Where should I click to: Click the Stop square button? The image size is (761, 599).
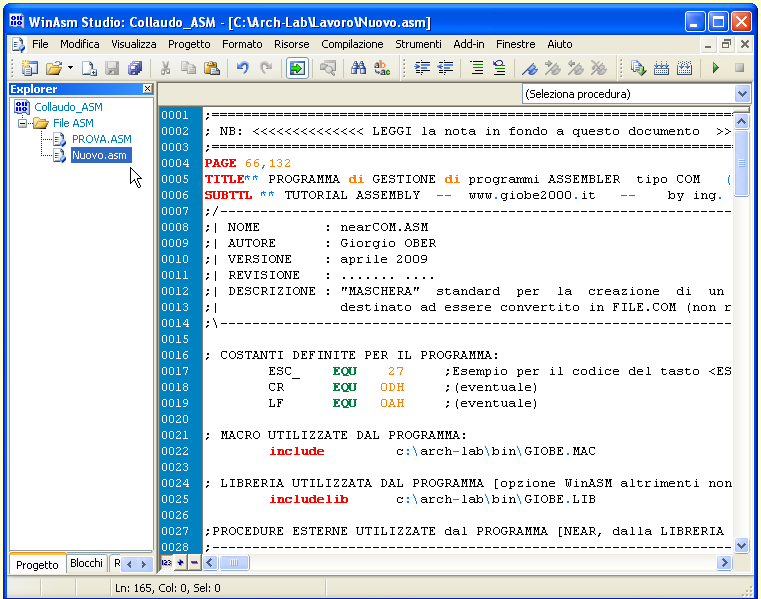click(x=739, y=68)
